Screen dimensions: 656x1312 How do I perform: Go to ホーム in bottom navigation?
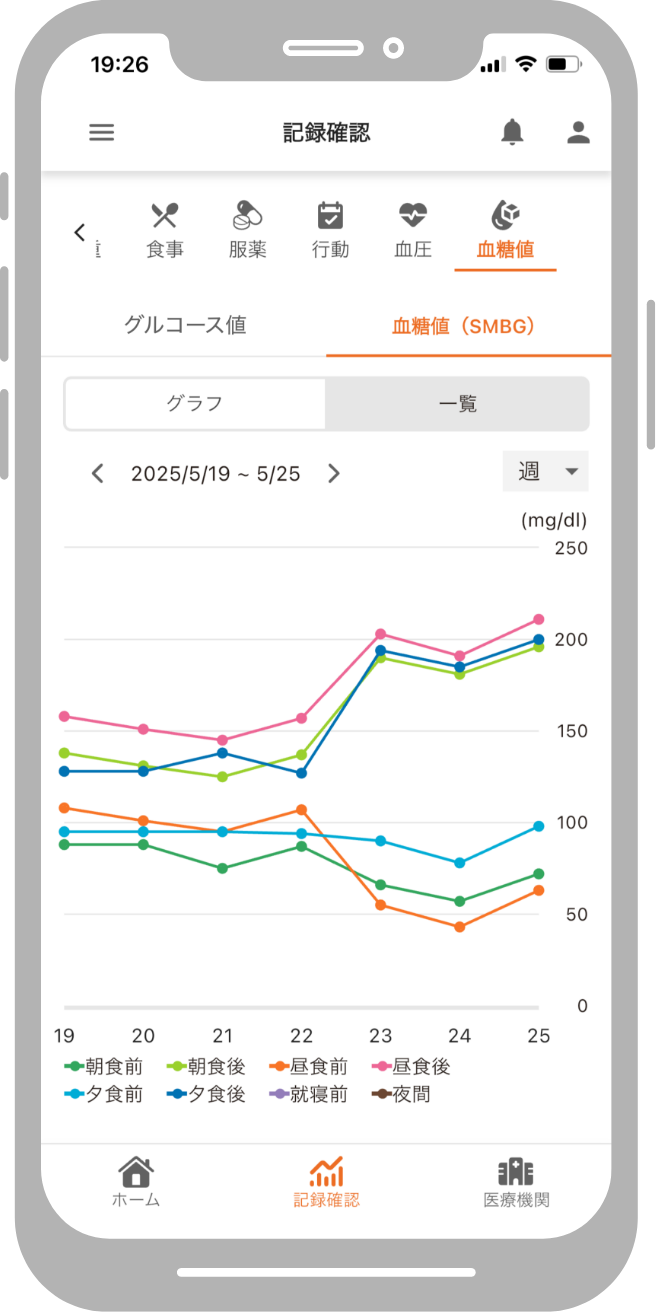[136, 1182]
